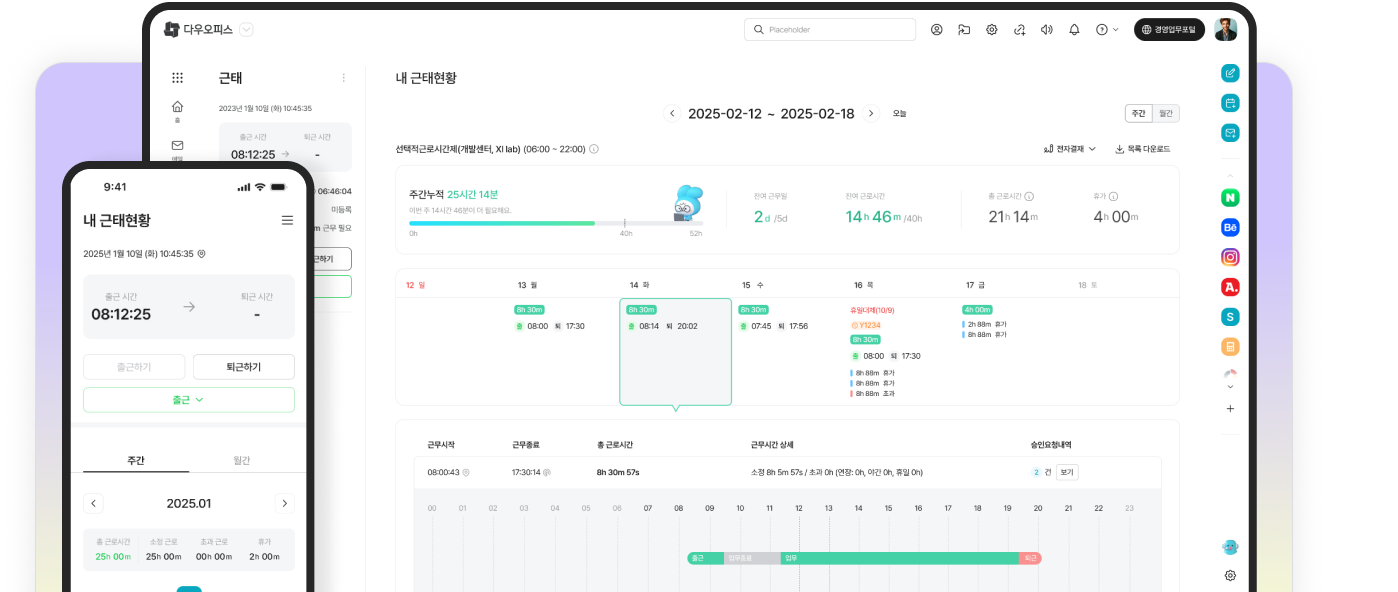Click location pin icon beside 08:00:43
Screen dimensions: 1398x592
pos(465,472)
